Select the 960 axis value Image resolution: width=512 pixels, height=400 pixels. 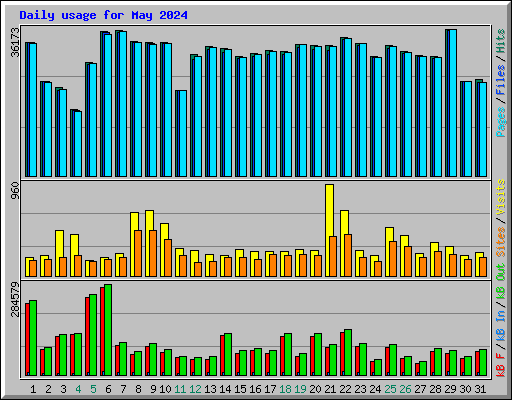pyautogui.click(x=15, y=191)
